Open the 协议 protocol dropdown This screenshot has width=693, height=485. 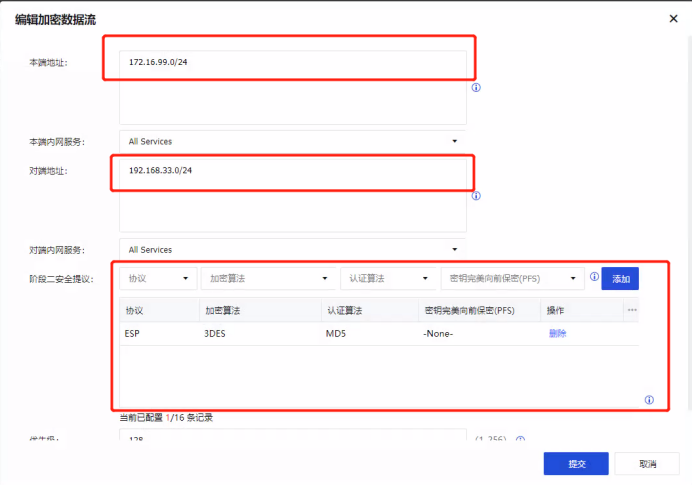tap(158, 279)
